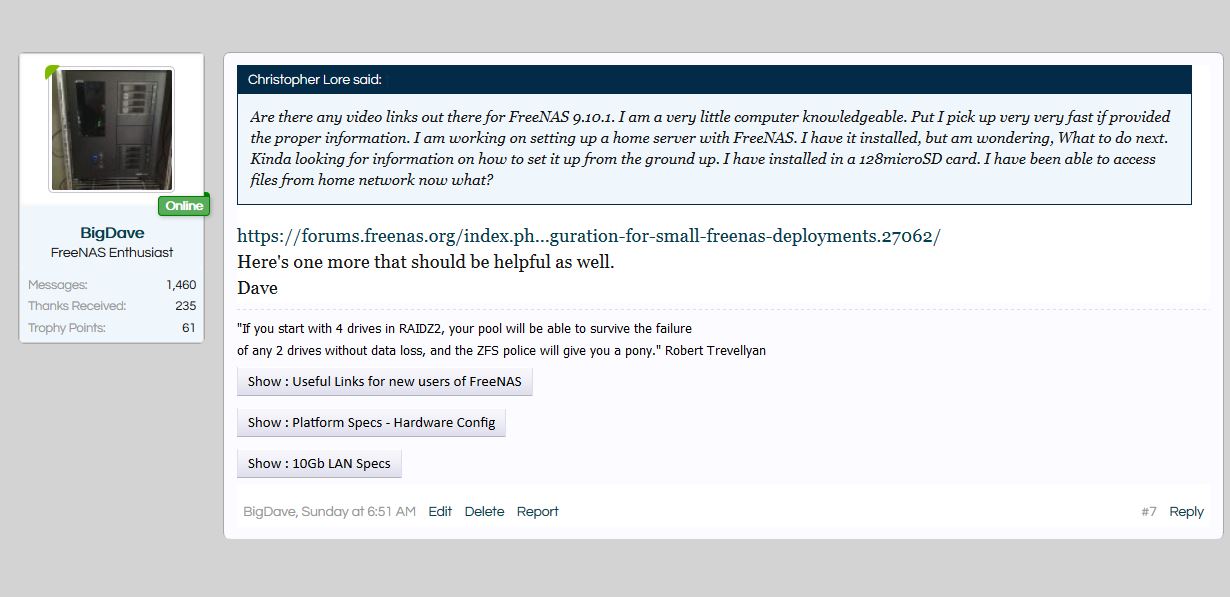Edit this post
This screenshot has width=1230, height=597.
[x=440, y=511]
